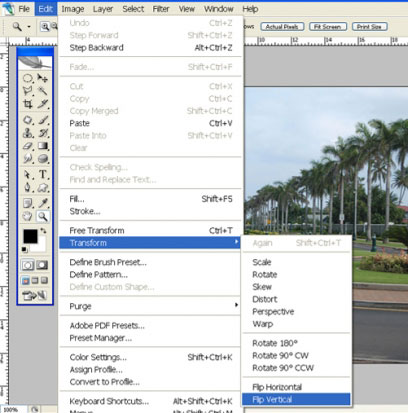Open the Filter menu
The height and width of the screenshot is (413, 408).
point(161,9)
